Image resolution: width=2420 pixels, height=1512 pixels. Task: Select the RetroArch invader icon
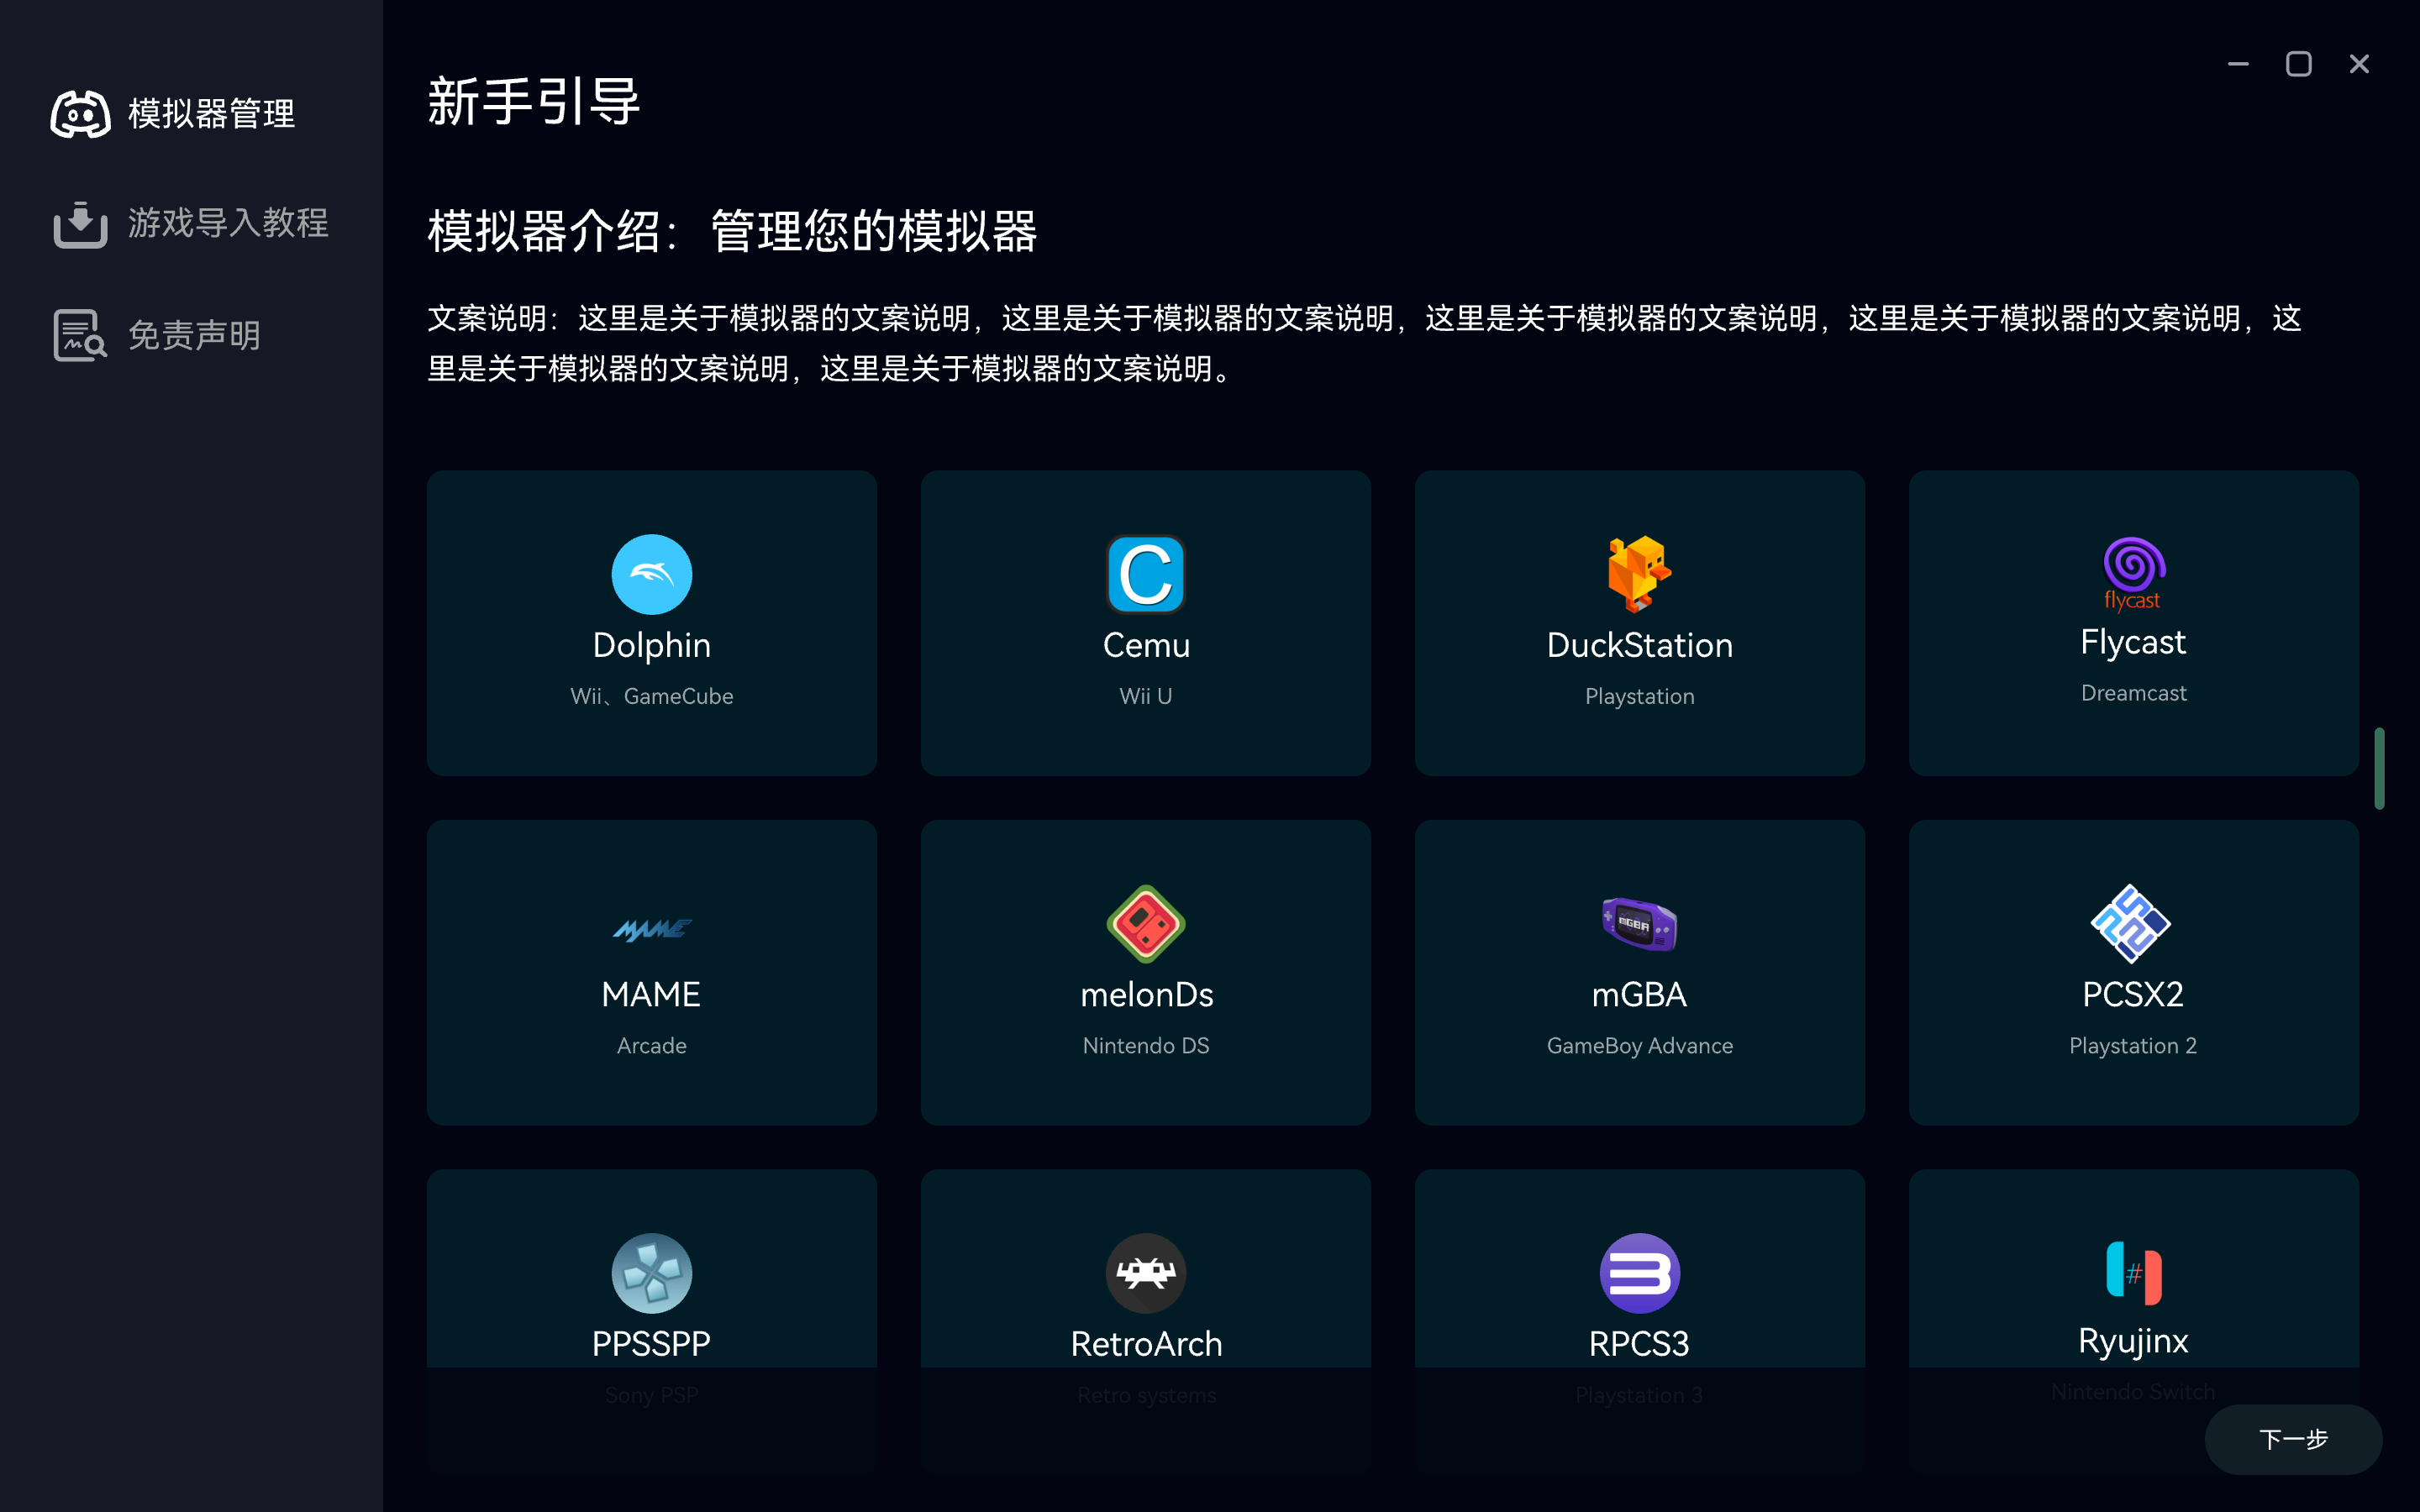tap(1145, 1273)
